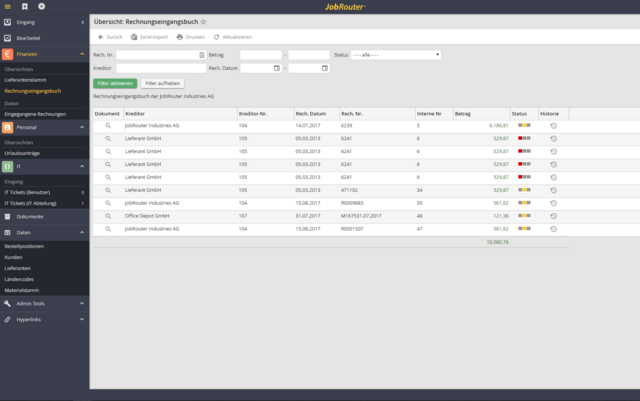Open Eingegangene Rechnungen in the sidebar
Screen dimensions: 640x401
coord(35,114)
